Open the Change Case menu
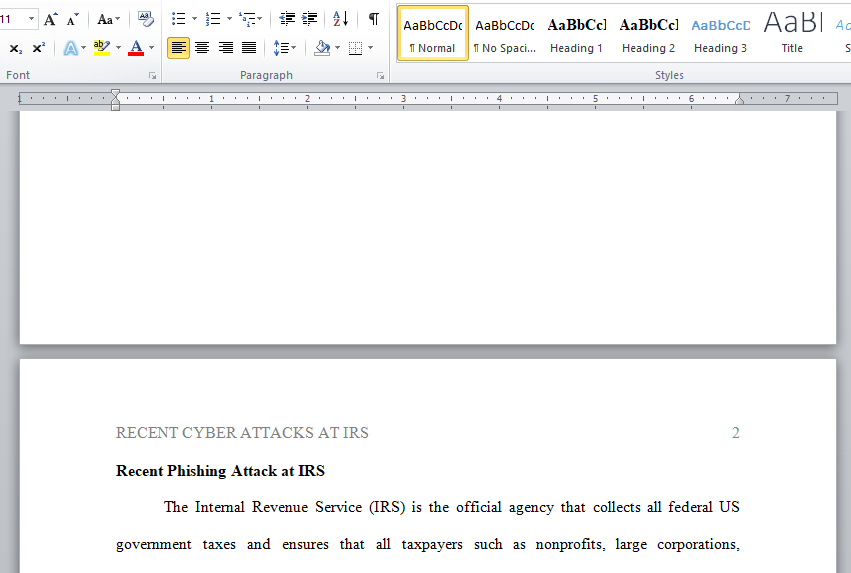 [x=108, y=20]
